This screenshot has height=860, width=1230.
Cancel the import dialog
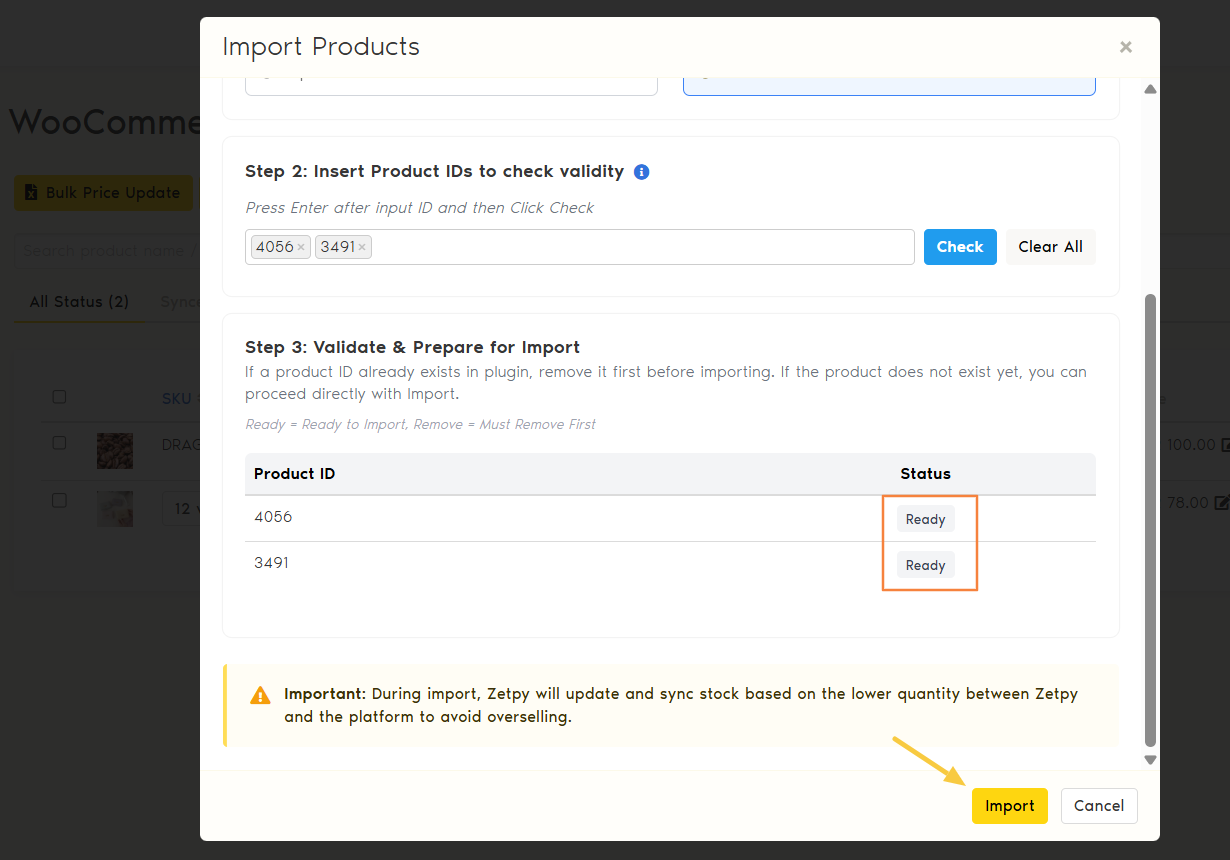click(1099, 806)
